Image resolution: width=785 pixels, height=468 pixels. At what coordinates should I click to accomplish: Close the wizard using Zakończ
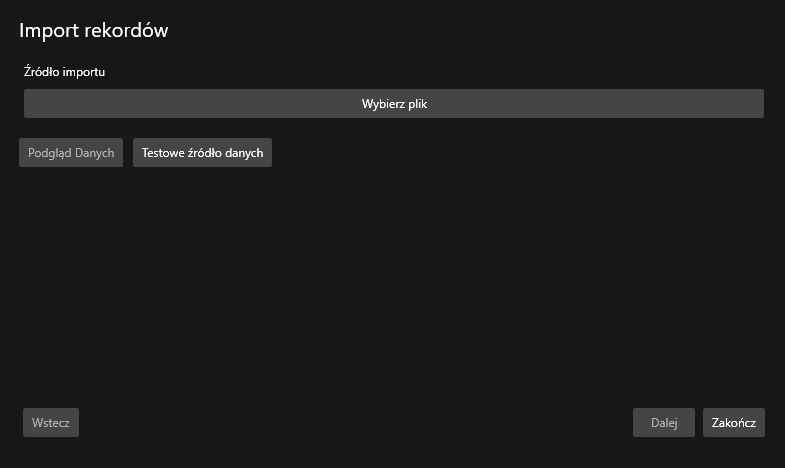pyautogui.click(x=733, y=423)
